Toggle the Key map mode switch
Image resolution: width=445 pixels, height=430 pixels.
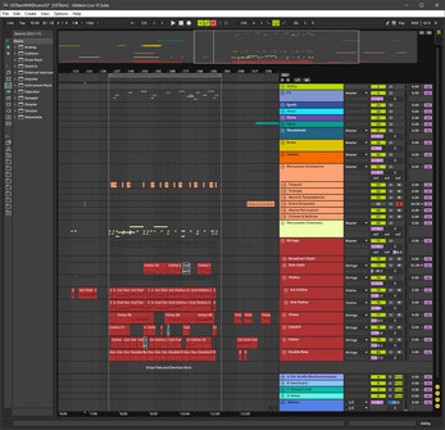point(402,23)
